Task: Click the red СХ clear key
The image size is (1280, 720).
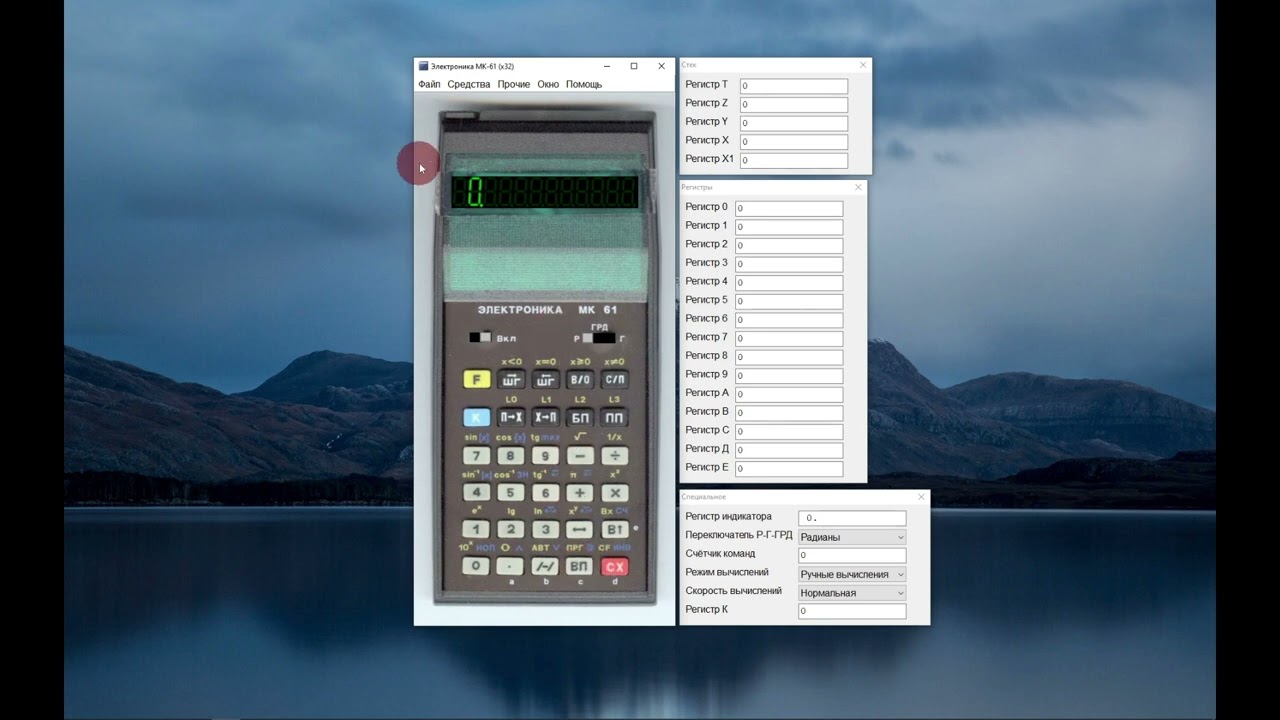Action: (x=615, y=567)
